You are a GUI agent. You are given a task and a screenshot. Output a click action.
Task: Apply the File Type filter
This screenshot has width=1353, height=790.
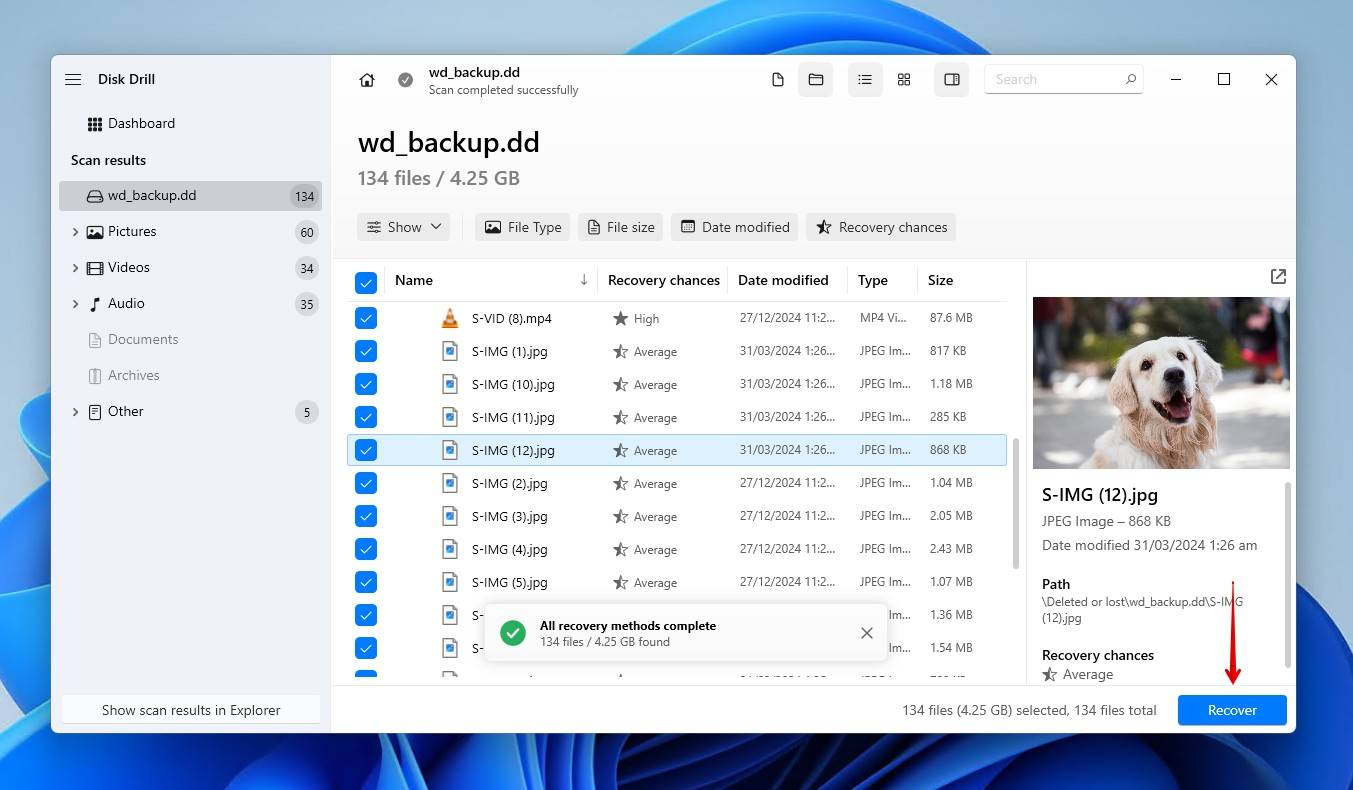pos(522,227)
